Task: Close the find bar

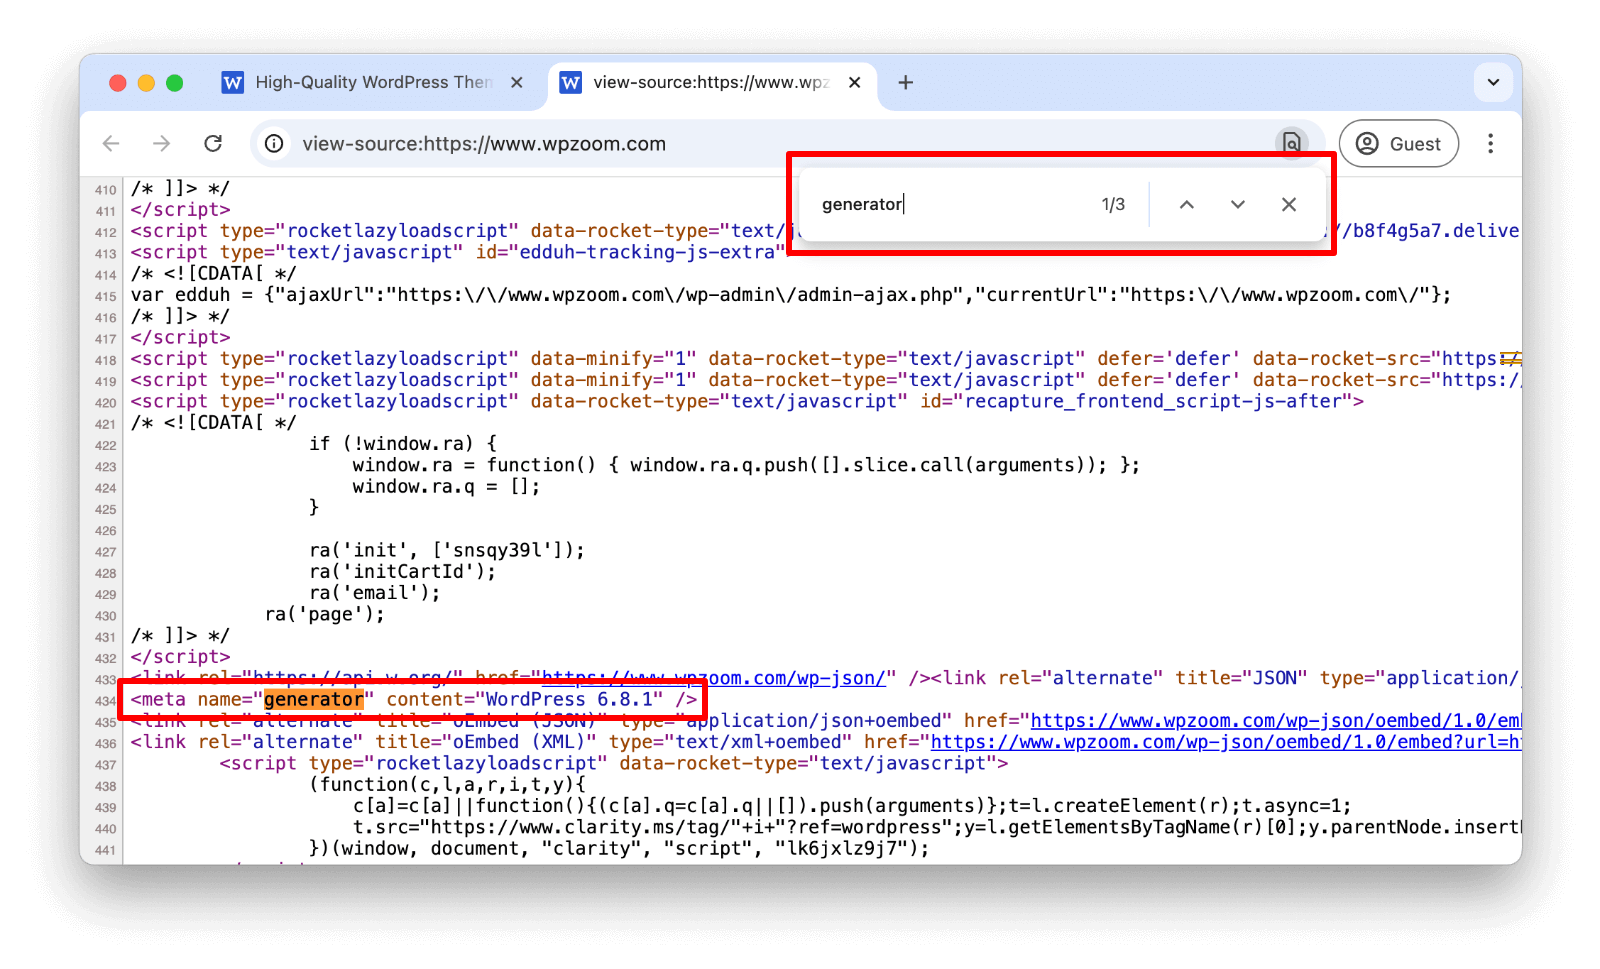Action: 1289,204
